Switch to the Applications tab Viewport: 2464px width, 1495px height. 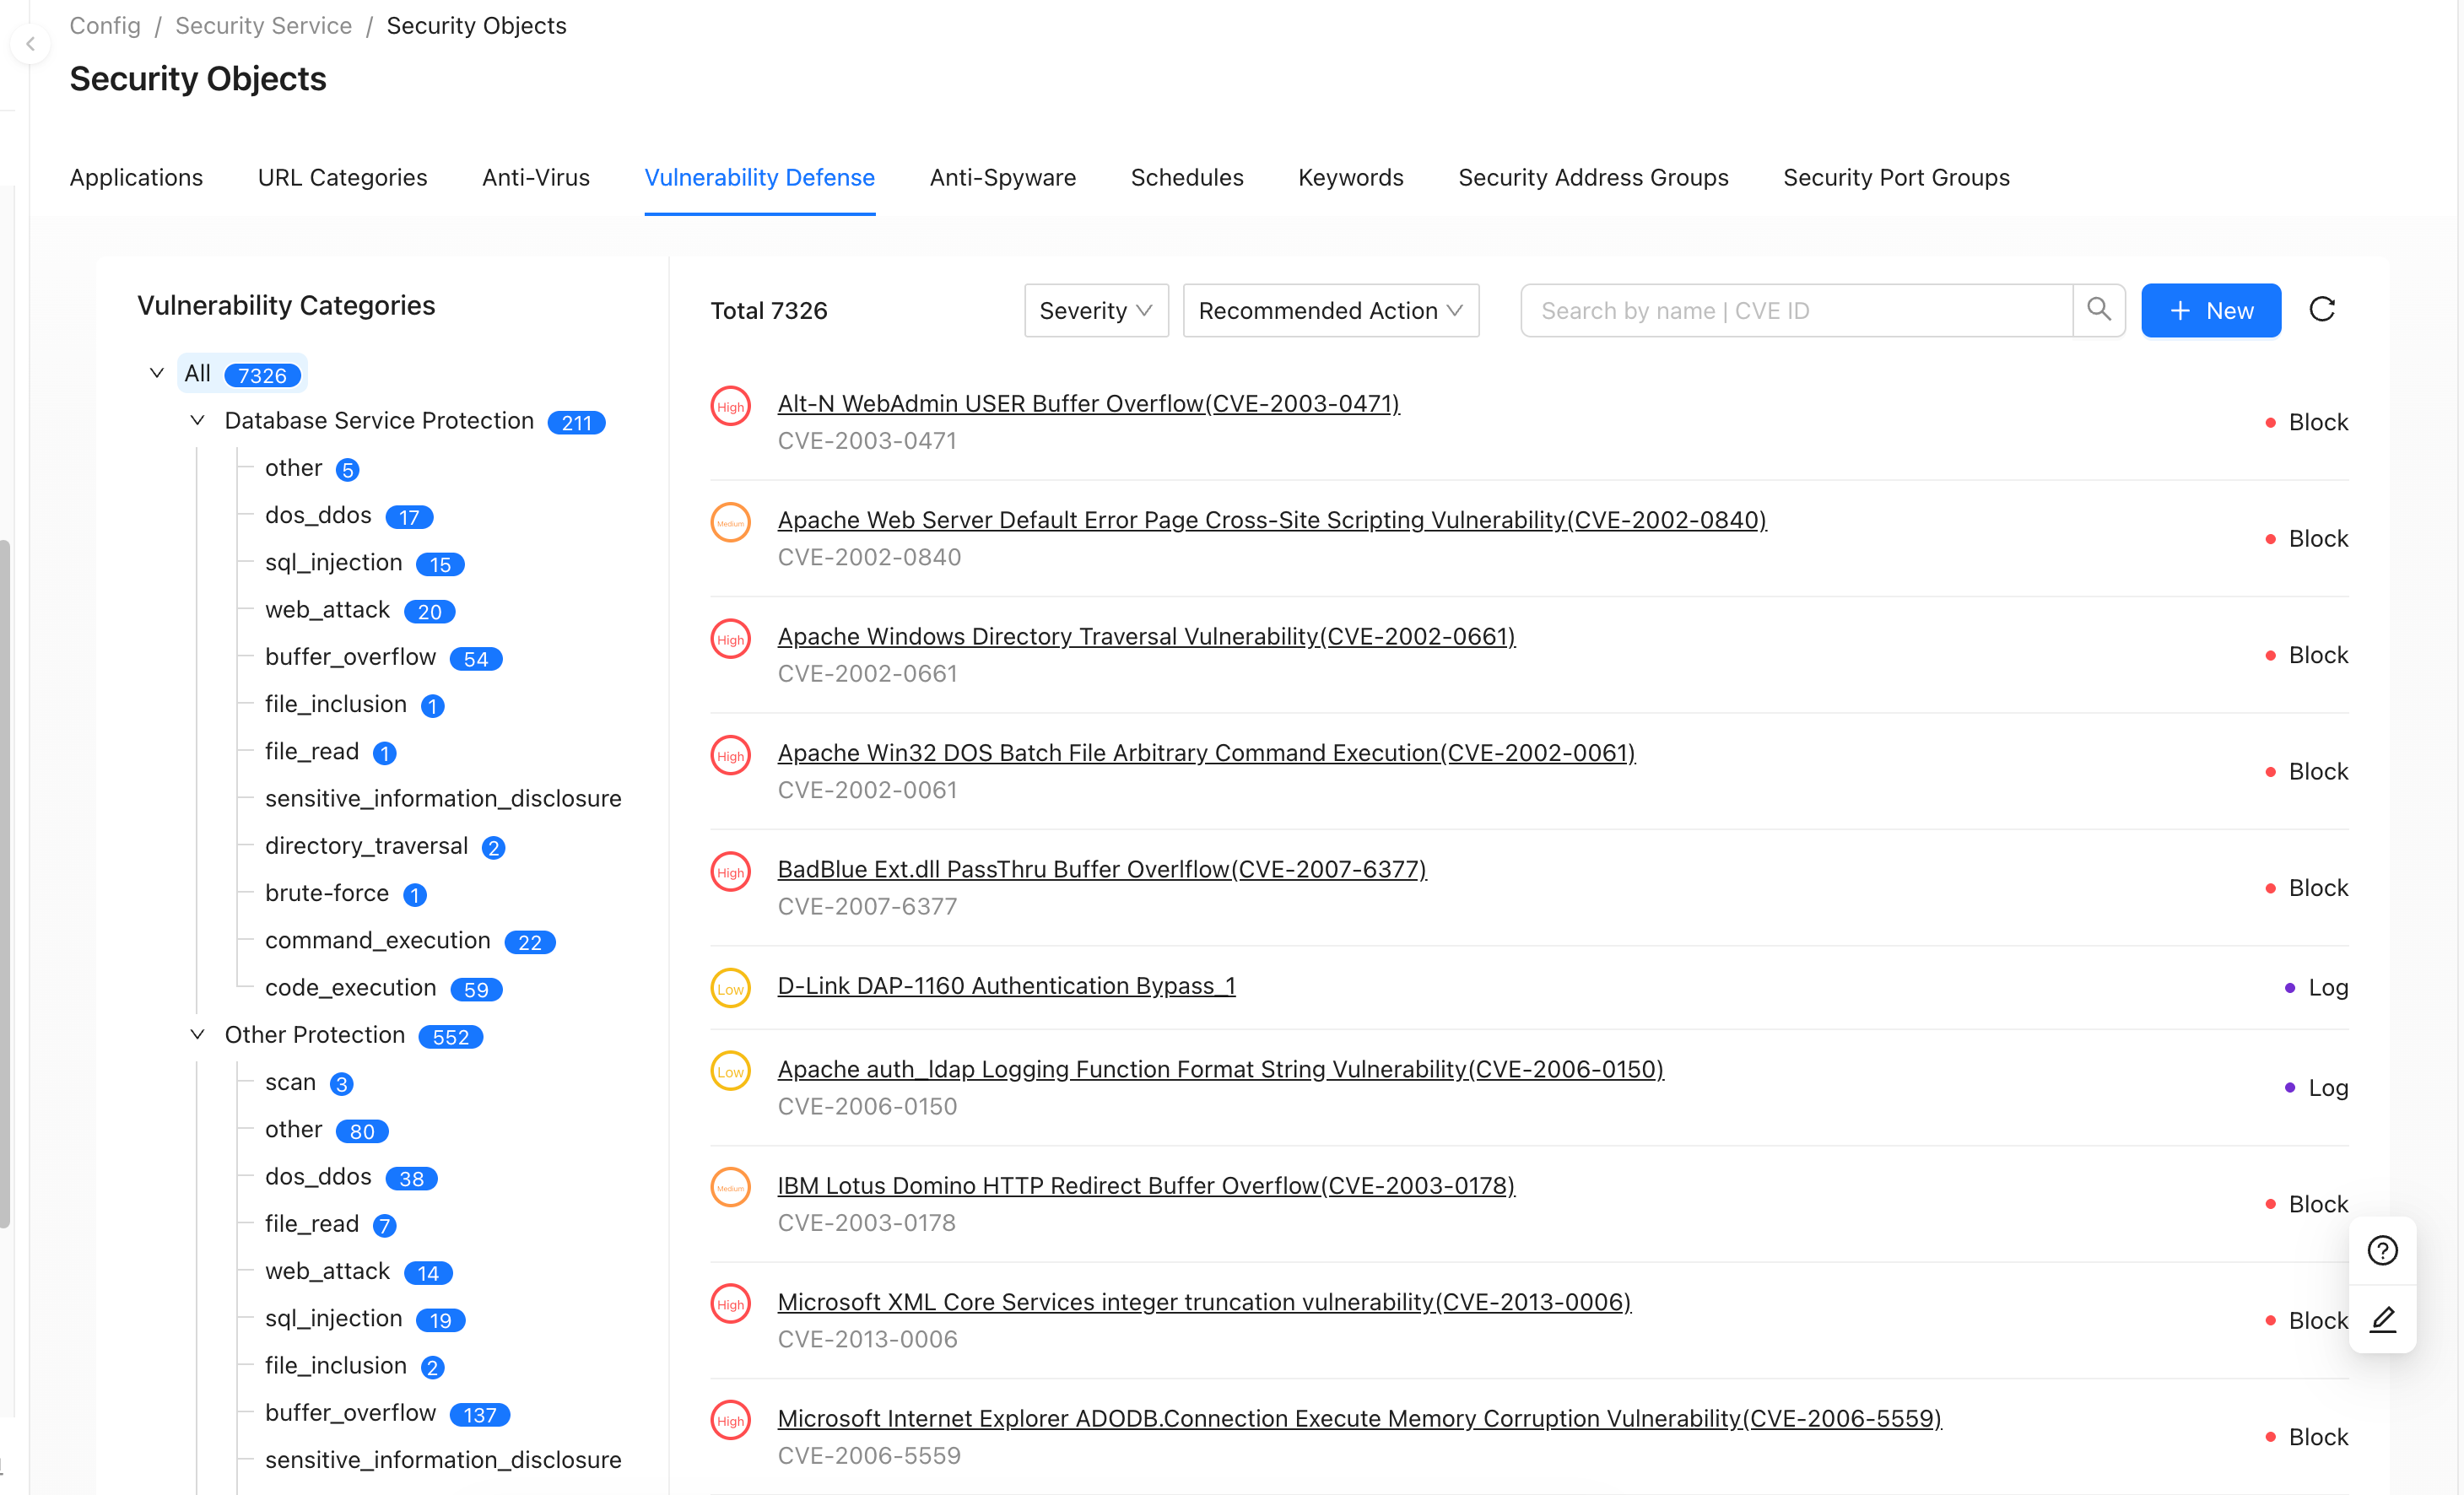pos(136,177)
